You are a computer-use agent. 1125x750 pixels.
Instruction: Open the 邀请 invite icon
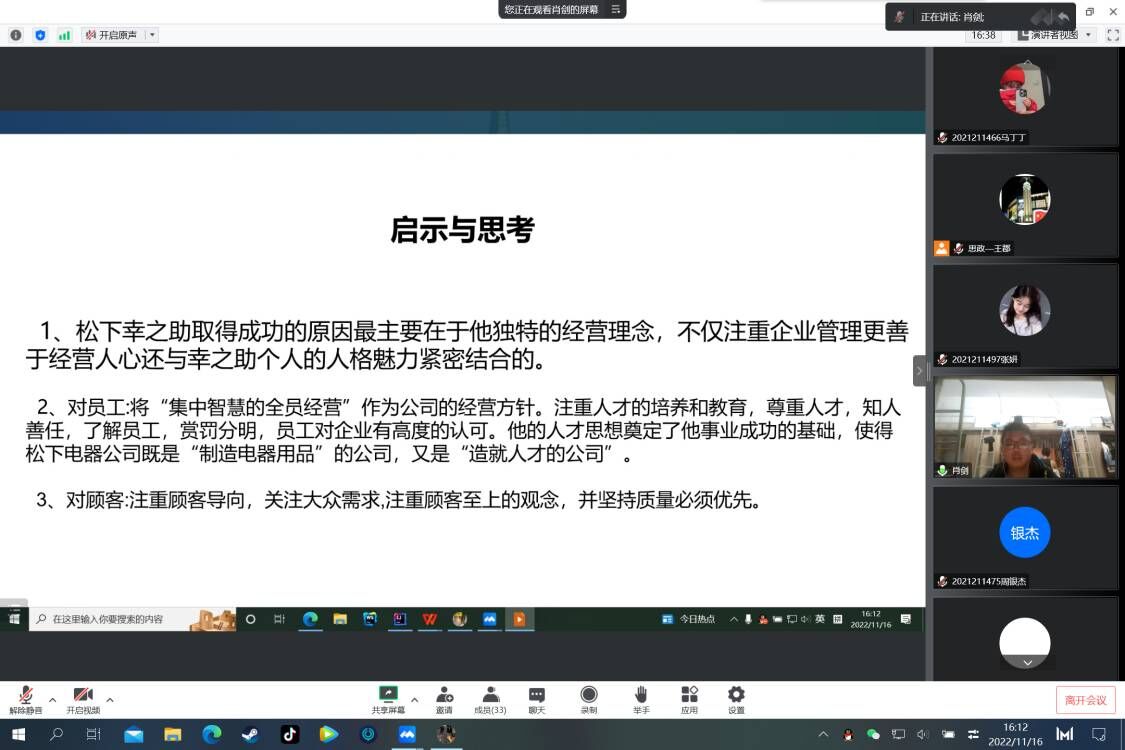click(x=444, y=699)
